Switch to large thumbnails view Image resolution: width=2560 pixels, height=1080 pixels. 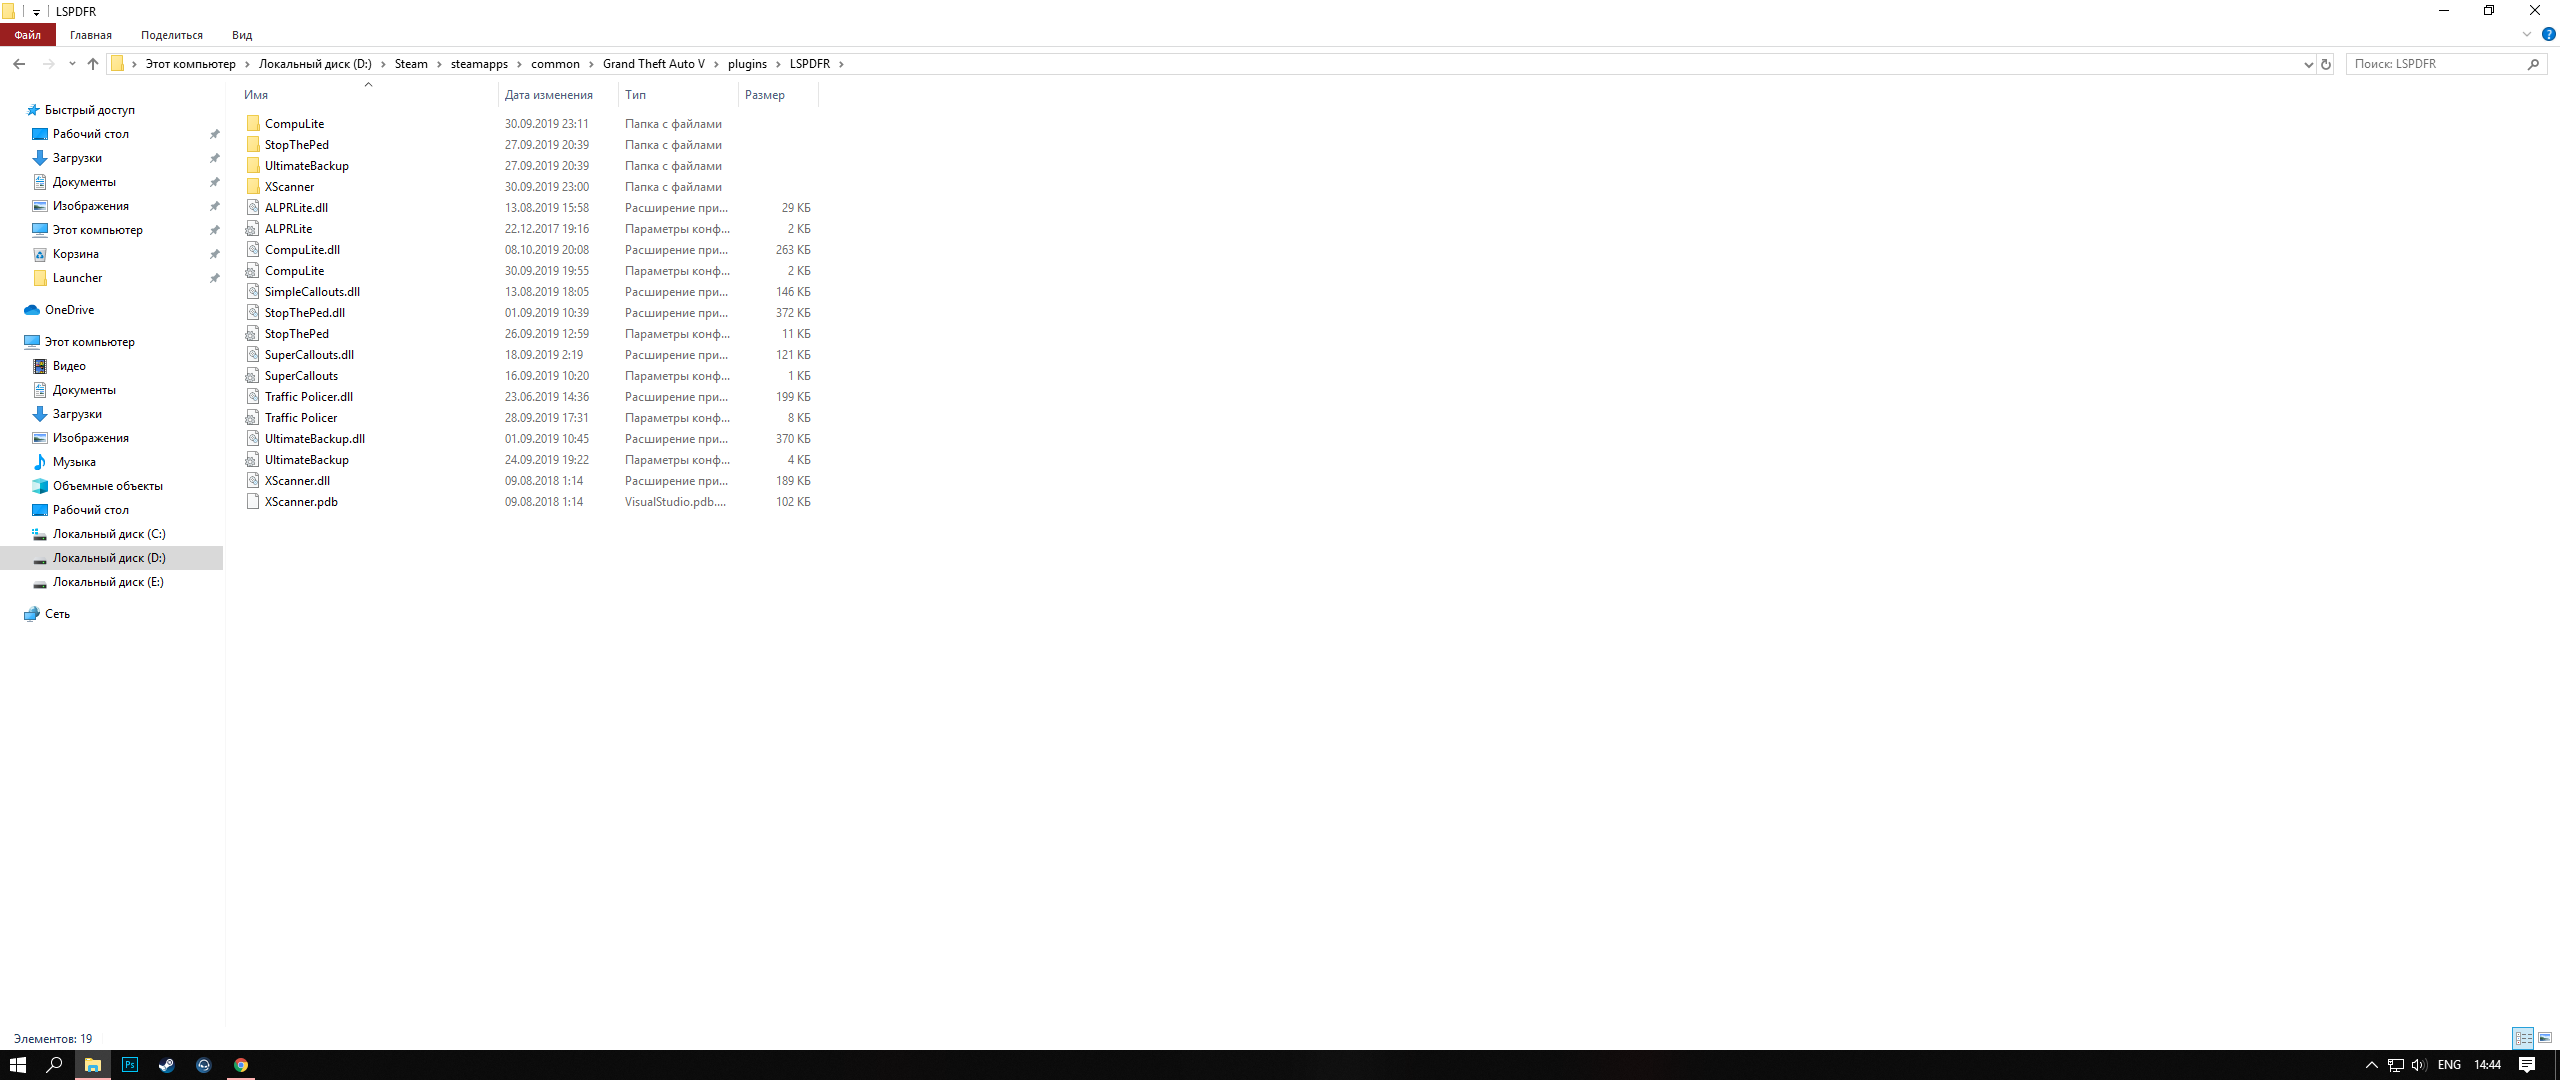tap(2545, 1038)
